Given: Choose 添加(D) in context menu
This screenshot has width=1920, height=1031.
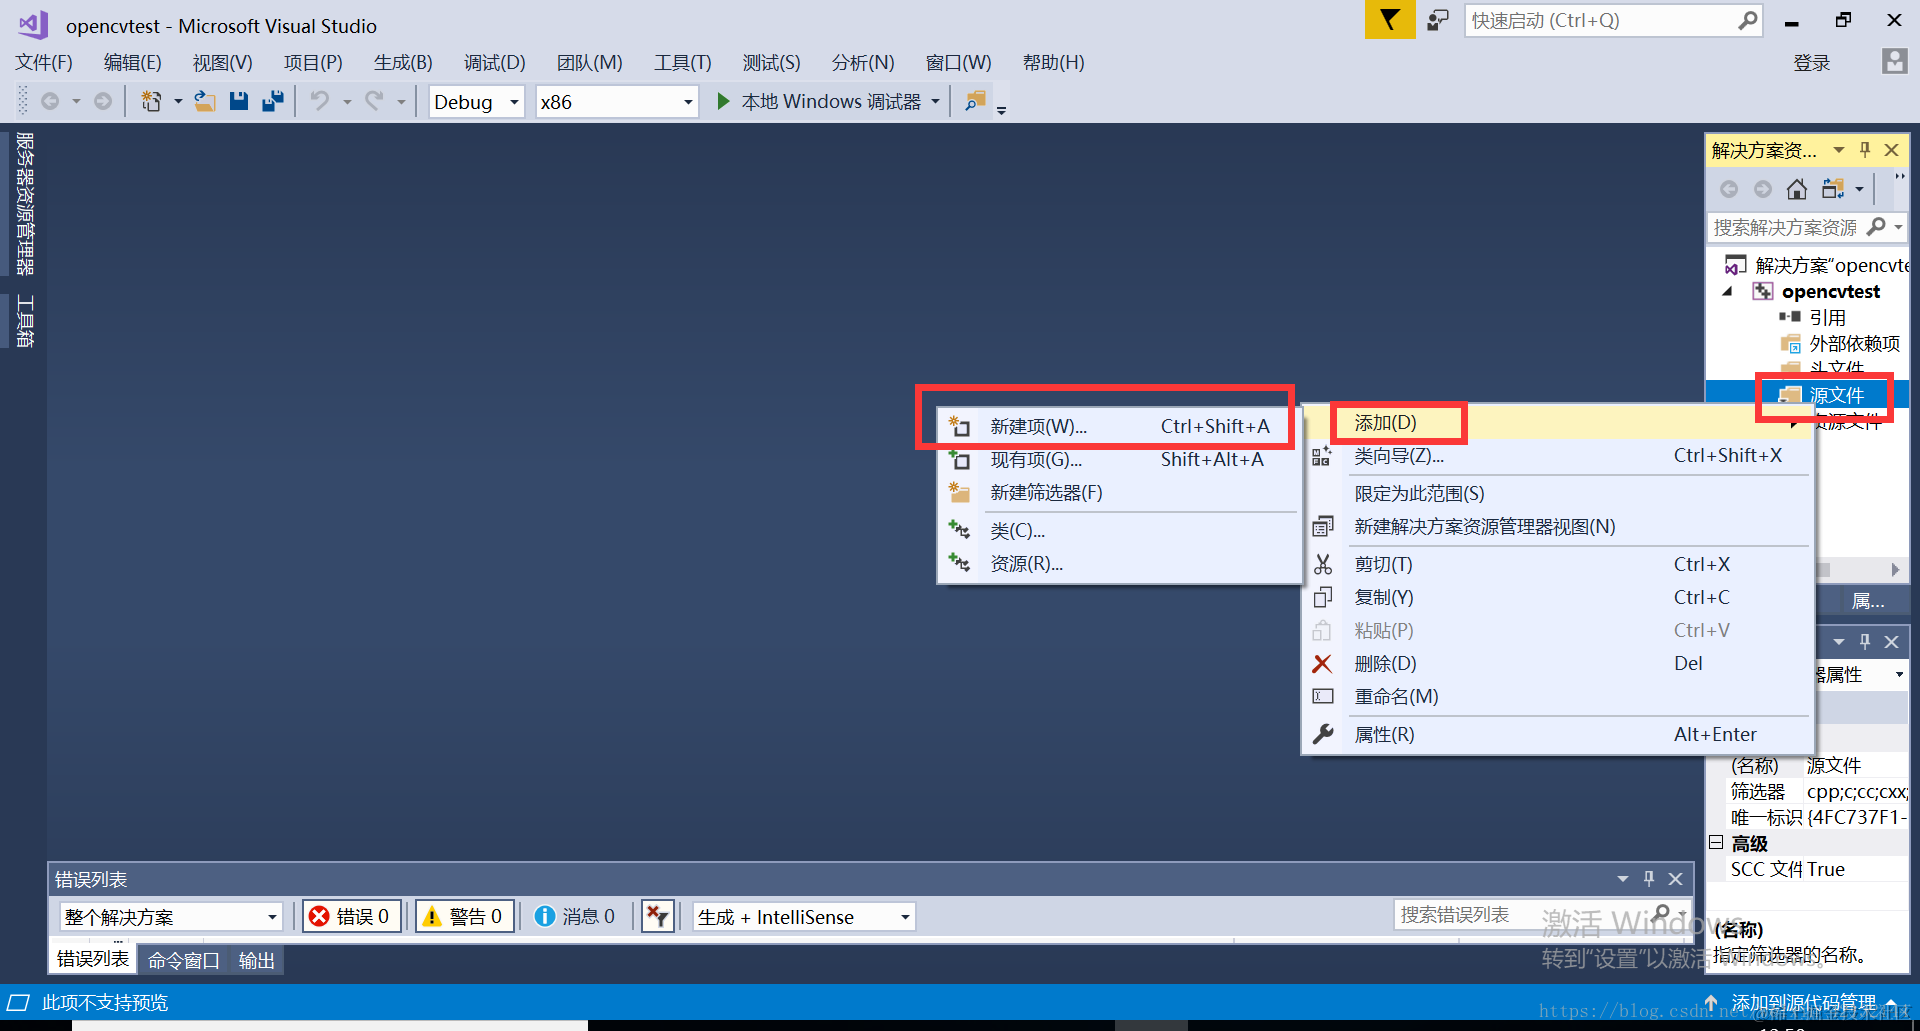Looking at the screenshot, I should [x=1560, y=422].
